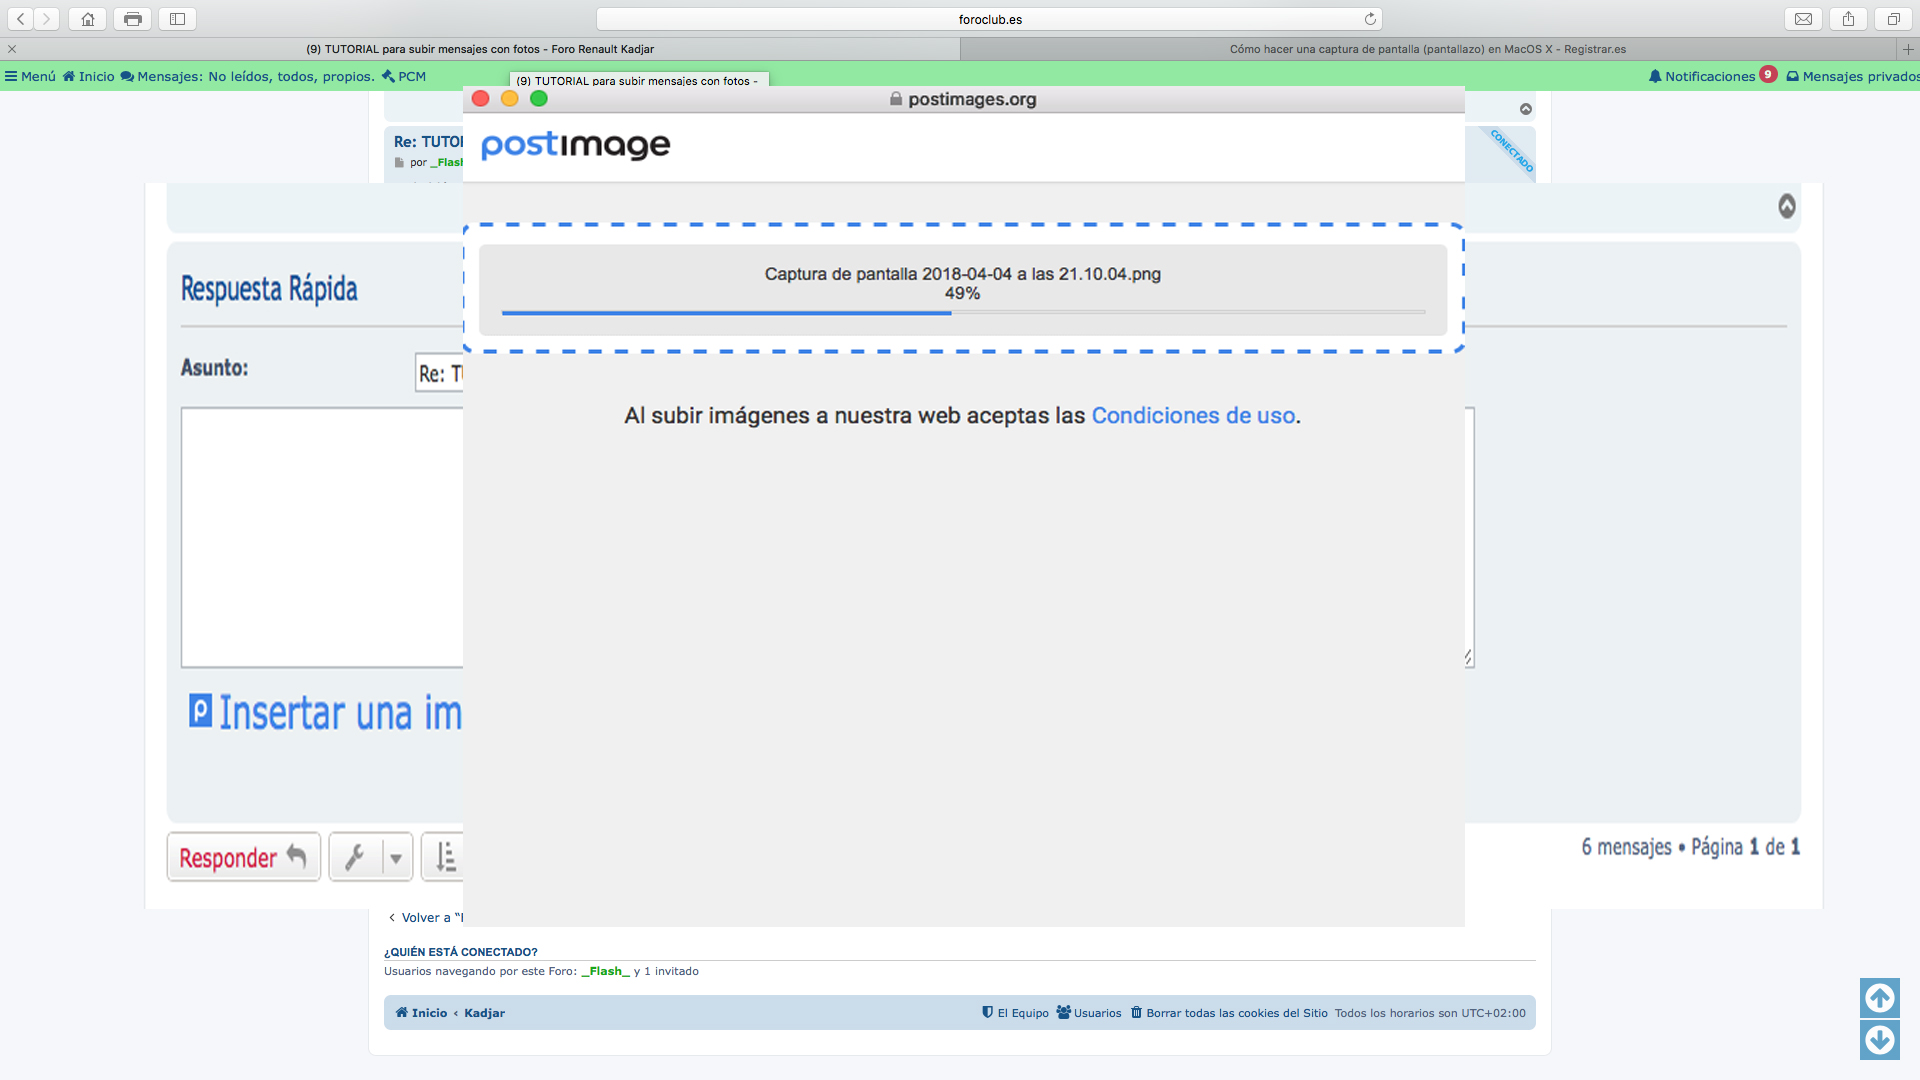
Task: Toggle the sidebar panel icon
Action: click(x=177, y=19)
